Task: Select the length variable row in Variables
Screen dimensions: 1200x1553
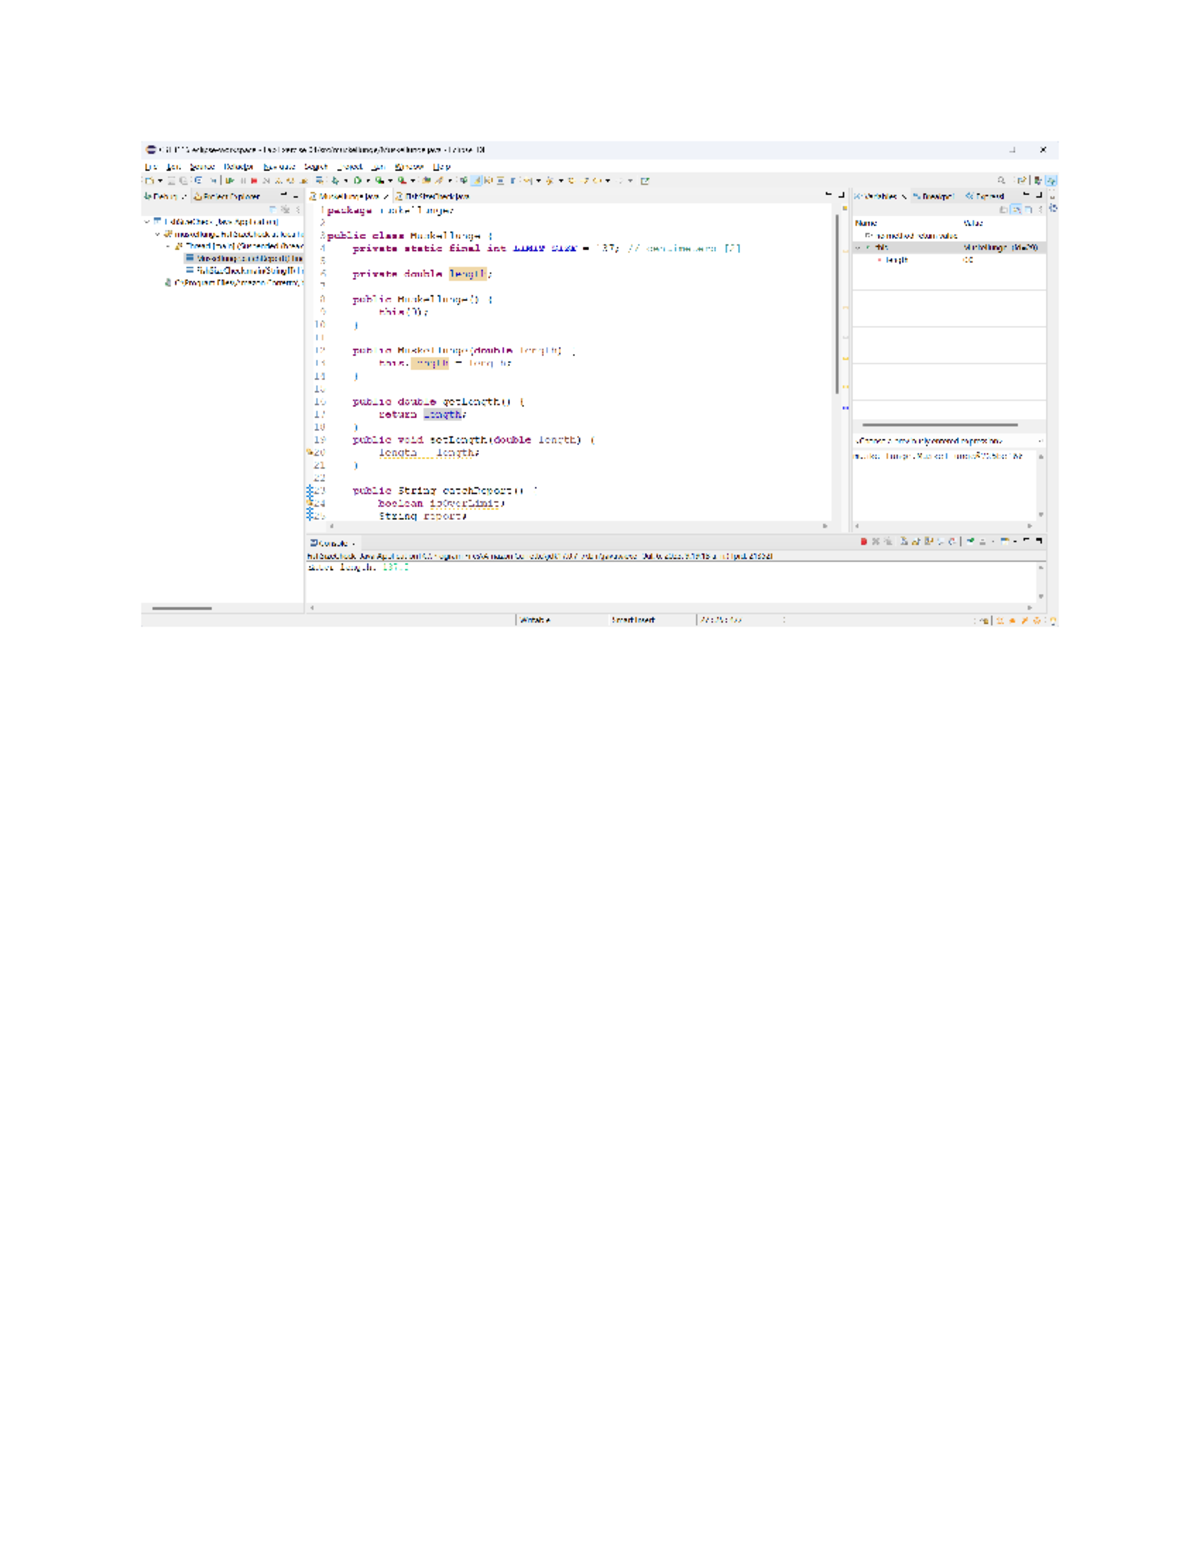Action: click(896, 260)
